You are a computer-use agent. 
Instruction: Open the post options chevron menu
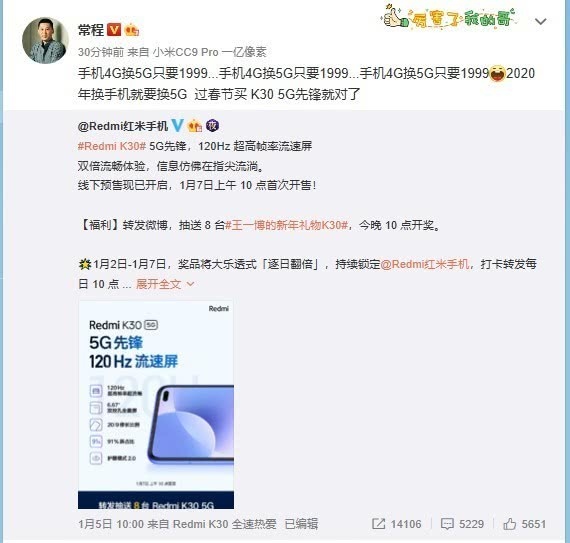click(x=541, y=22)
